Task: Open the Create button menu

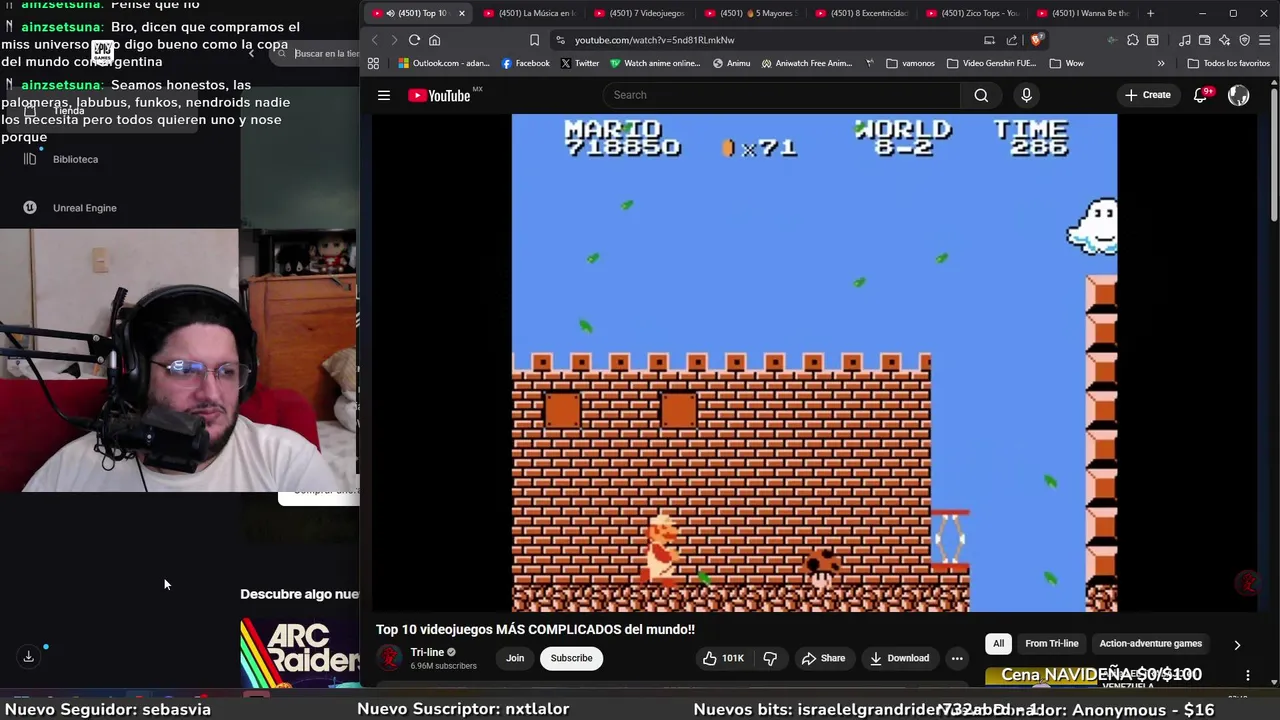Action: [x=1147, y=95]
